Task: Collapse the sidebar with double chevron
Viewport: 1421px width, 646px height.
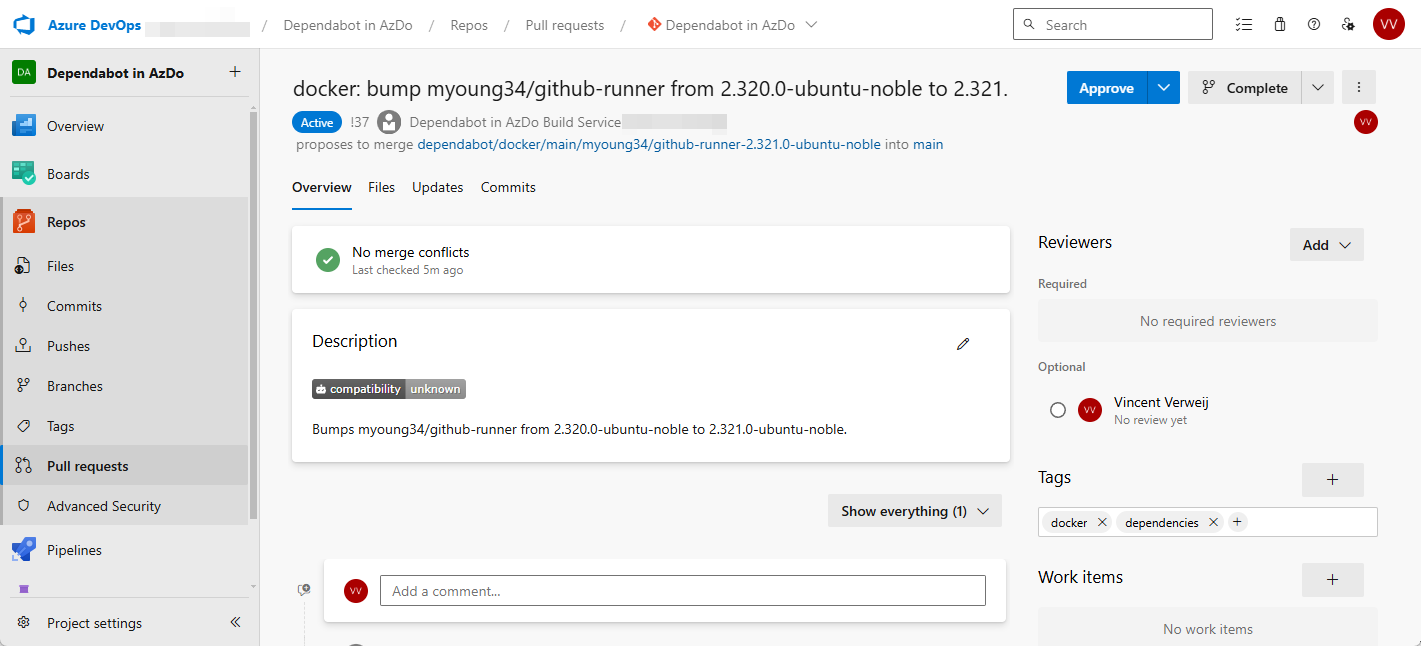Action: [235, 622]
